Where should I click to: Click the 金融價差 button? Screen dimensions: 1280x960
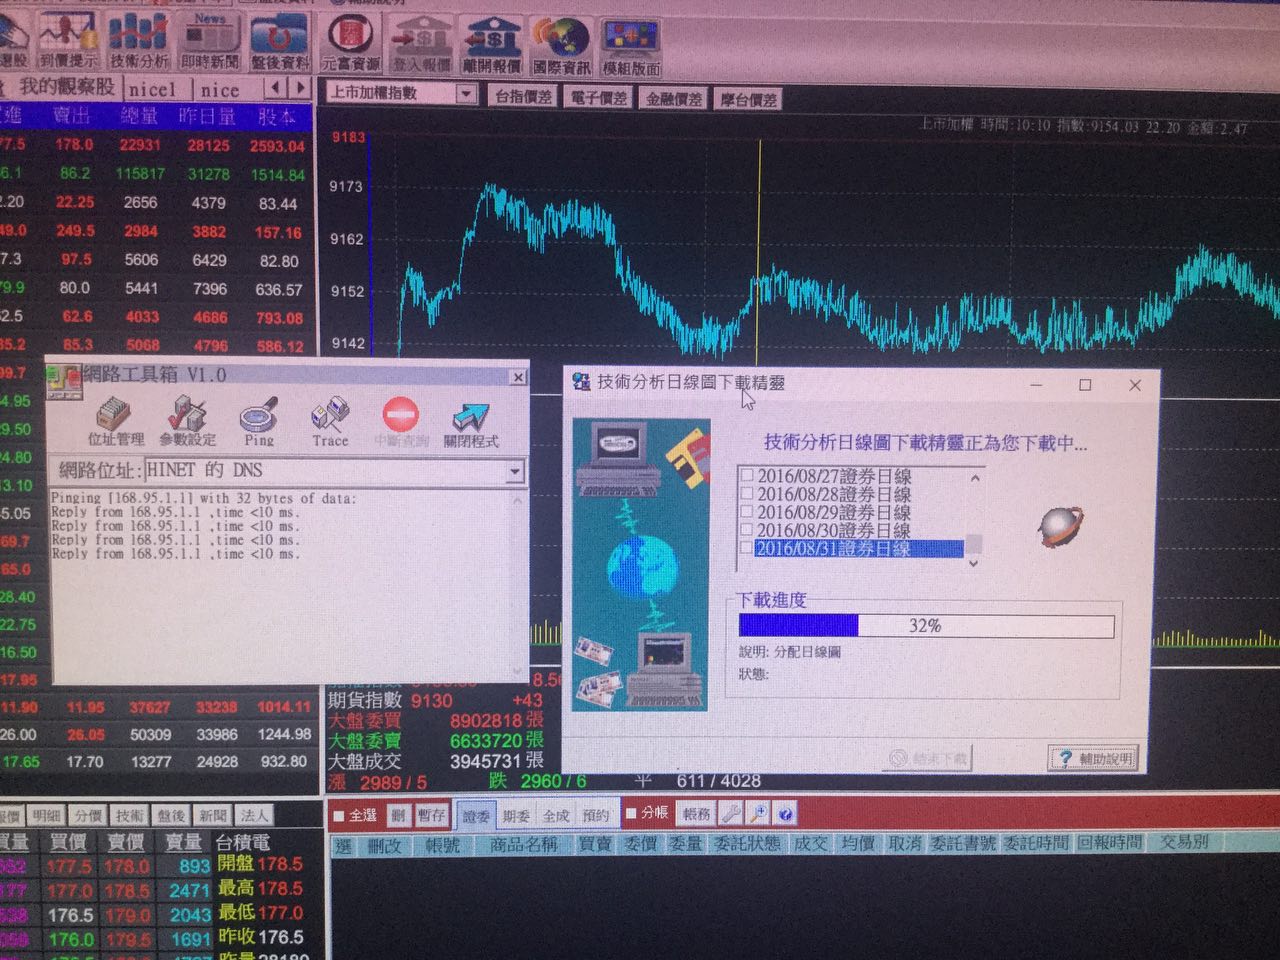coord(674,99)
